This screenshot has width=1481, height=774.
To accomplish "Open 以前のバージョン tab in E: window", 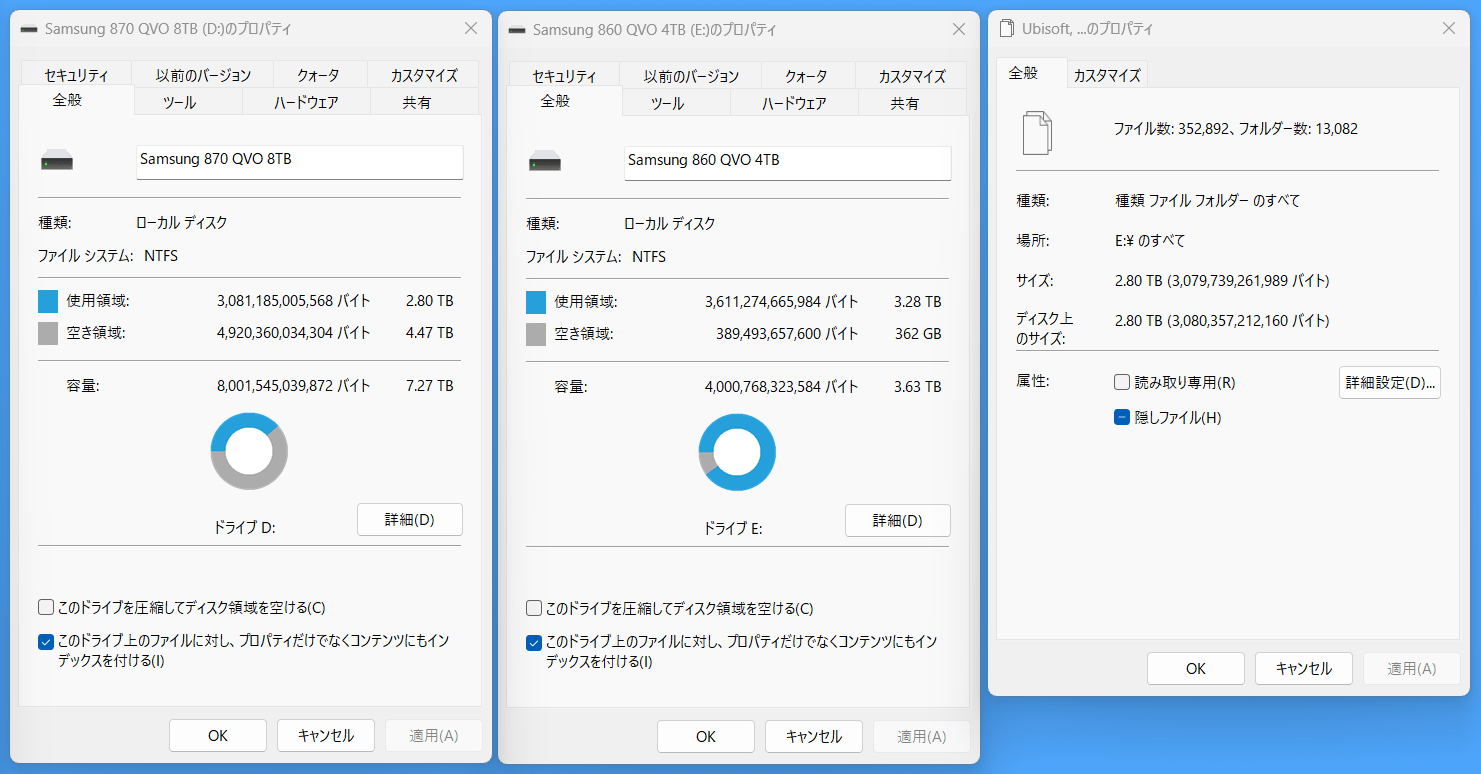I will point(691,76).
